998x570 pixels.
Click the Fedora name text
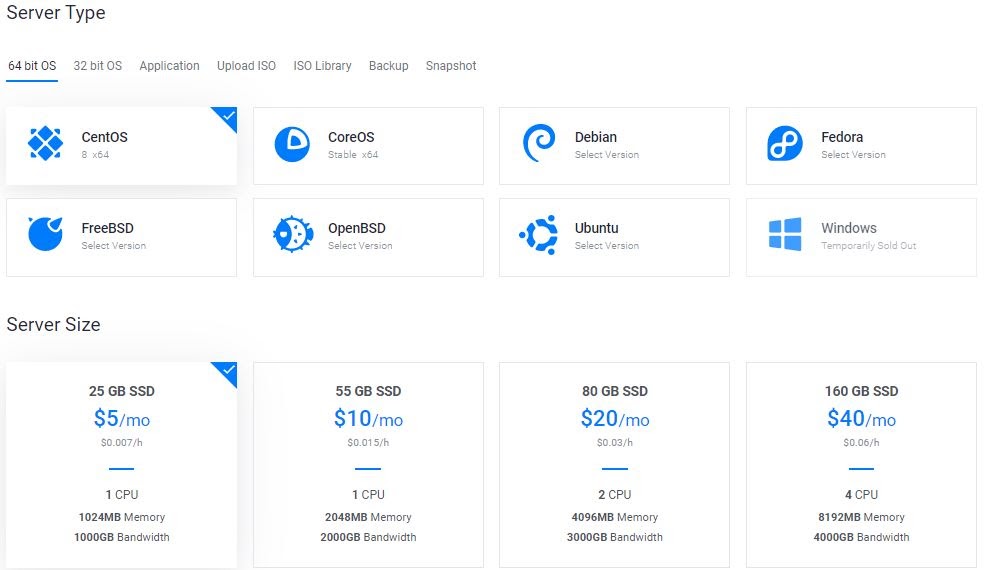(842, 137)
